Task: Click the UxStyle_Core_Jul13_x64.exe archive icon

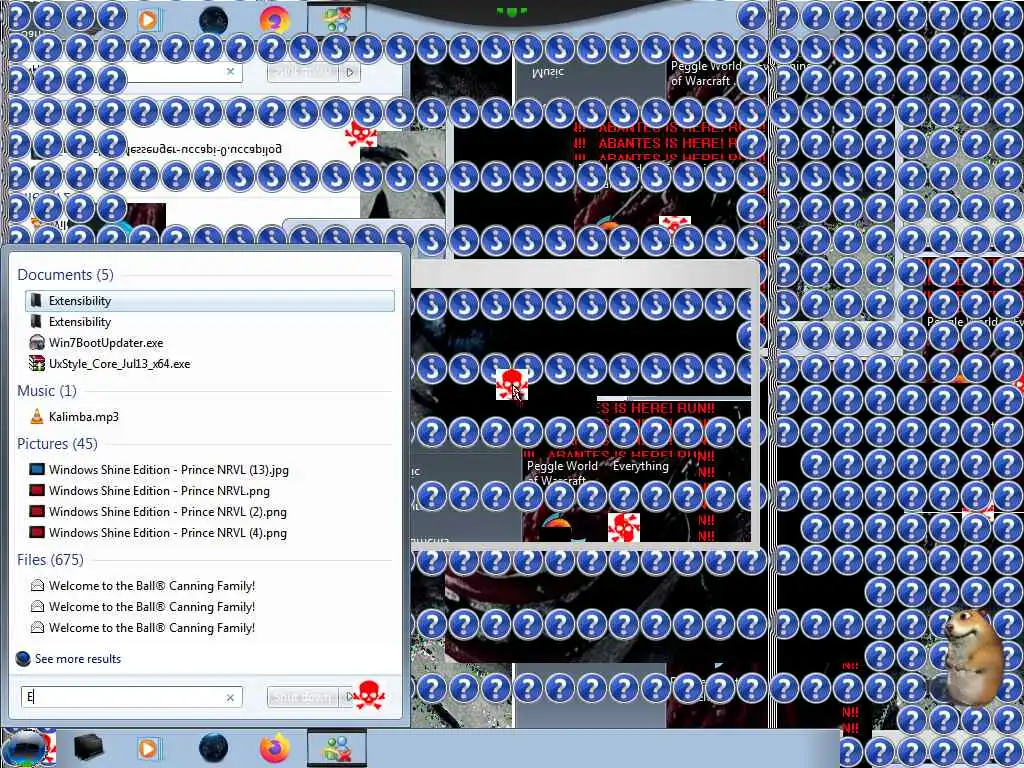Action: pos(37,364)
